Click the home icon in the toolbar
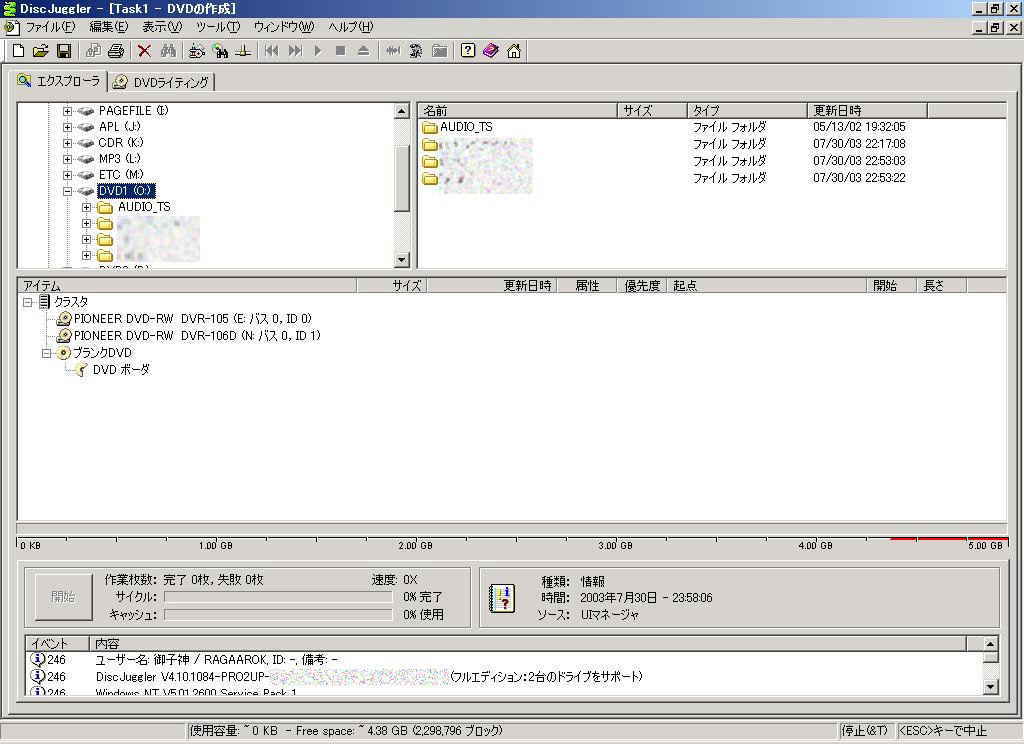 (x=514, y=51)
